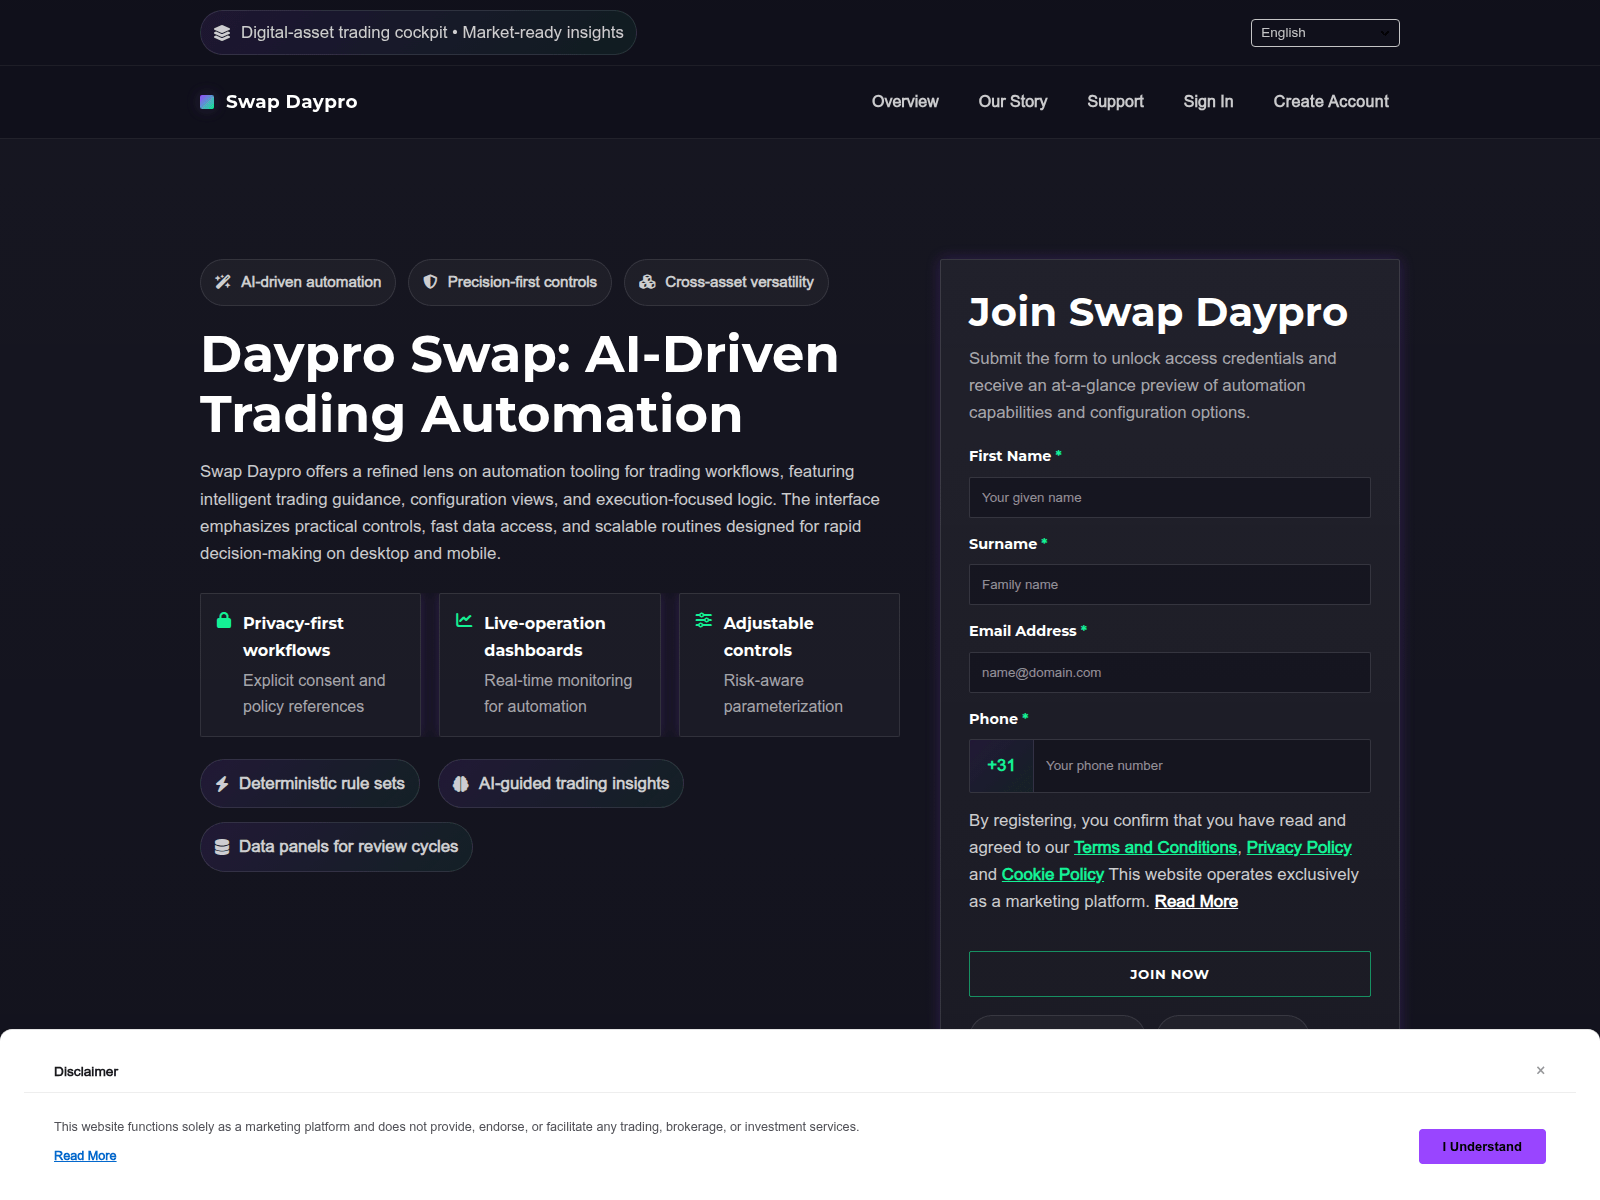Click the magic wand icon on AI-driven automation

coord(223,282)
